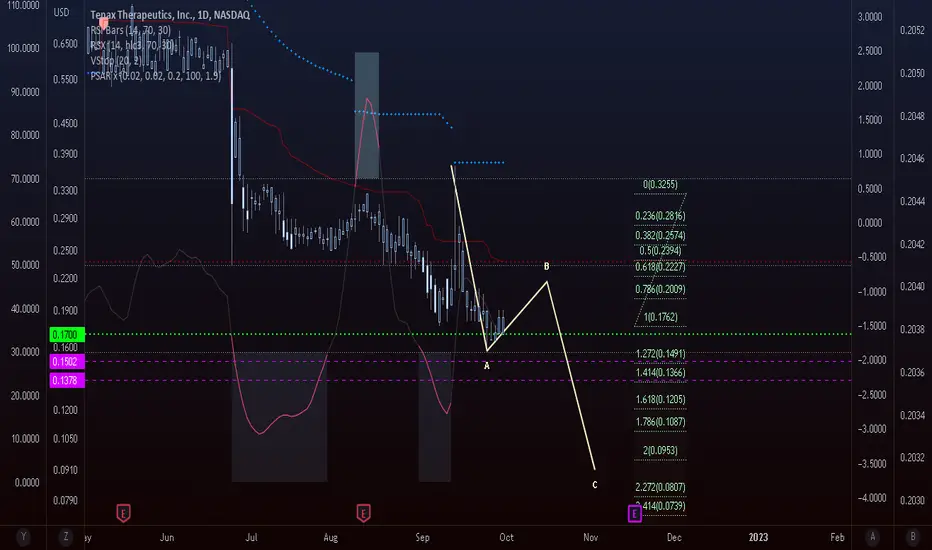Viewport: 932px width, 550px height.
Task: Click the Aug label on time axis
Action: (330, 538)
